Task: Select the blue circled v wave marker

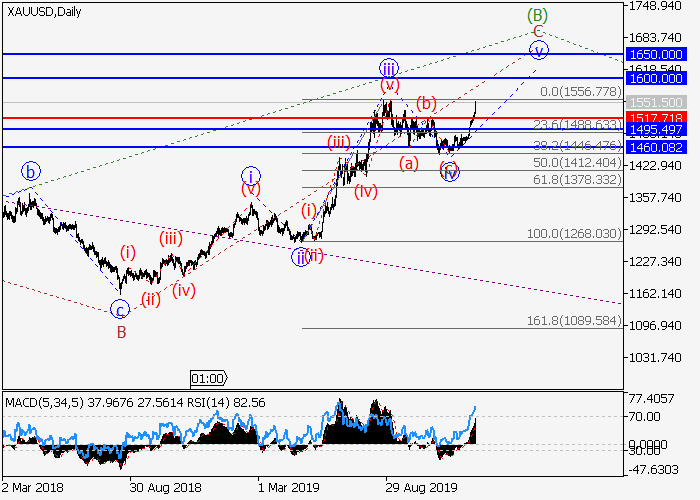Action: [x=539, y=50]
